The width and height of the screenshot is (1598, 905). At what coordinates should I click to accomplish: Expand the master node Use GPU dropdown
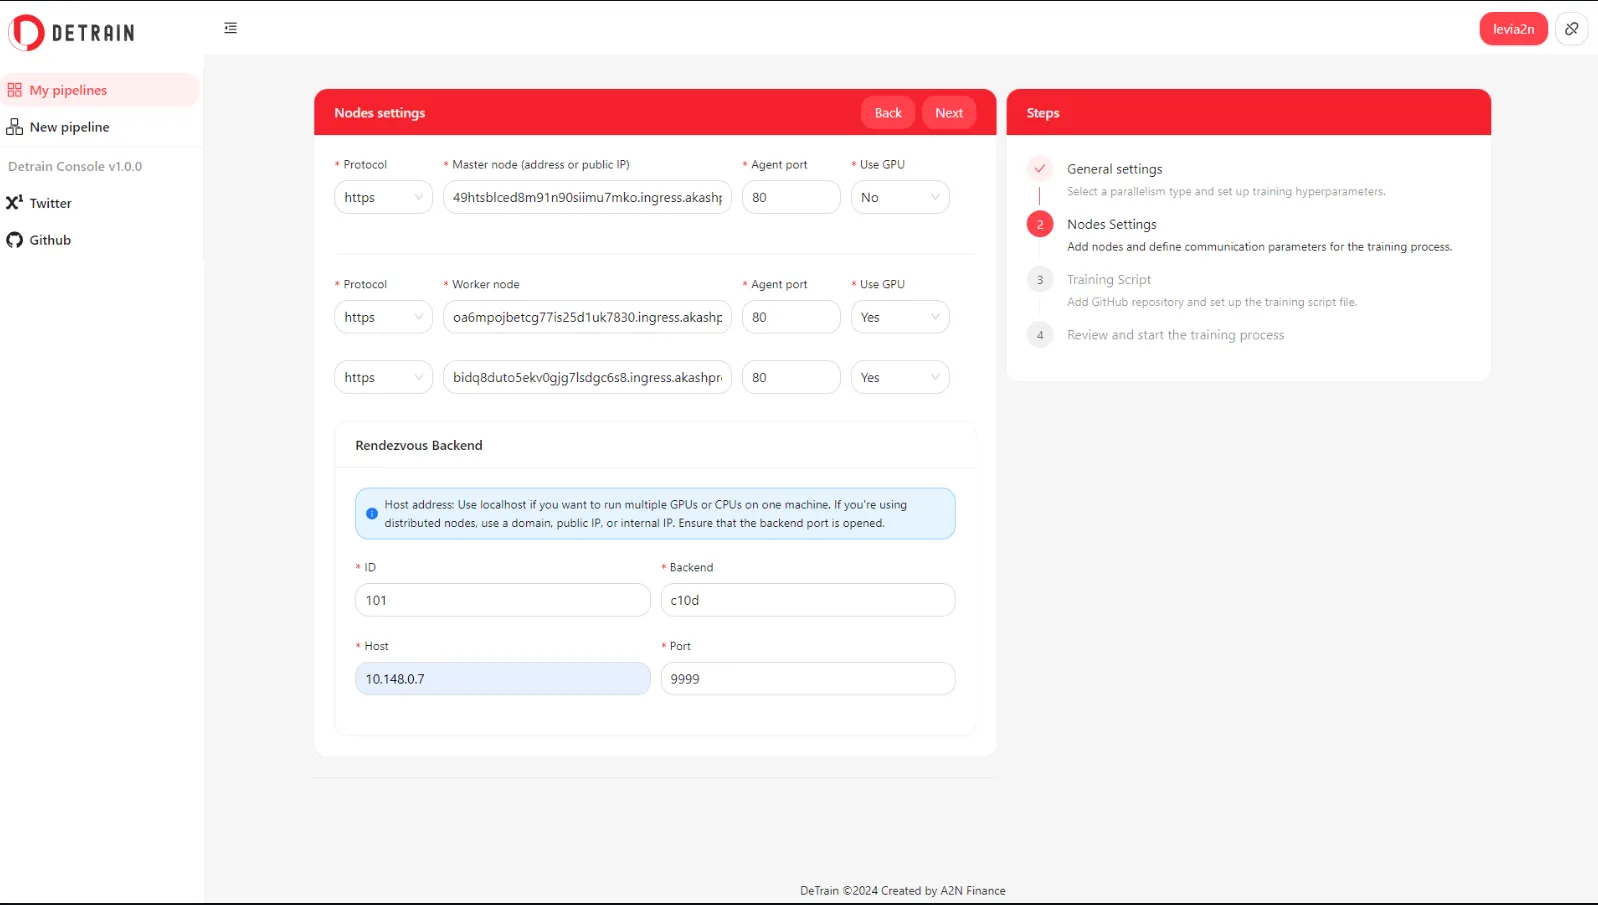pos(899,198)
